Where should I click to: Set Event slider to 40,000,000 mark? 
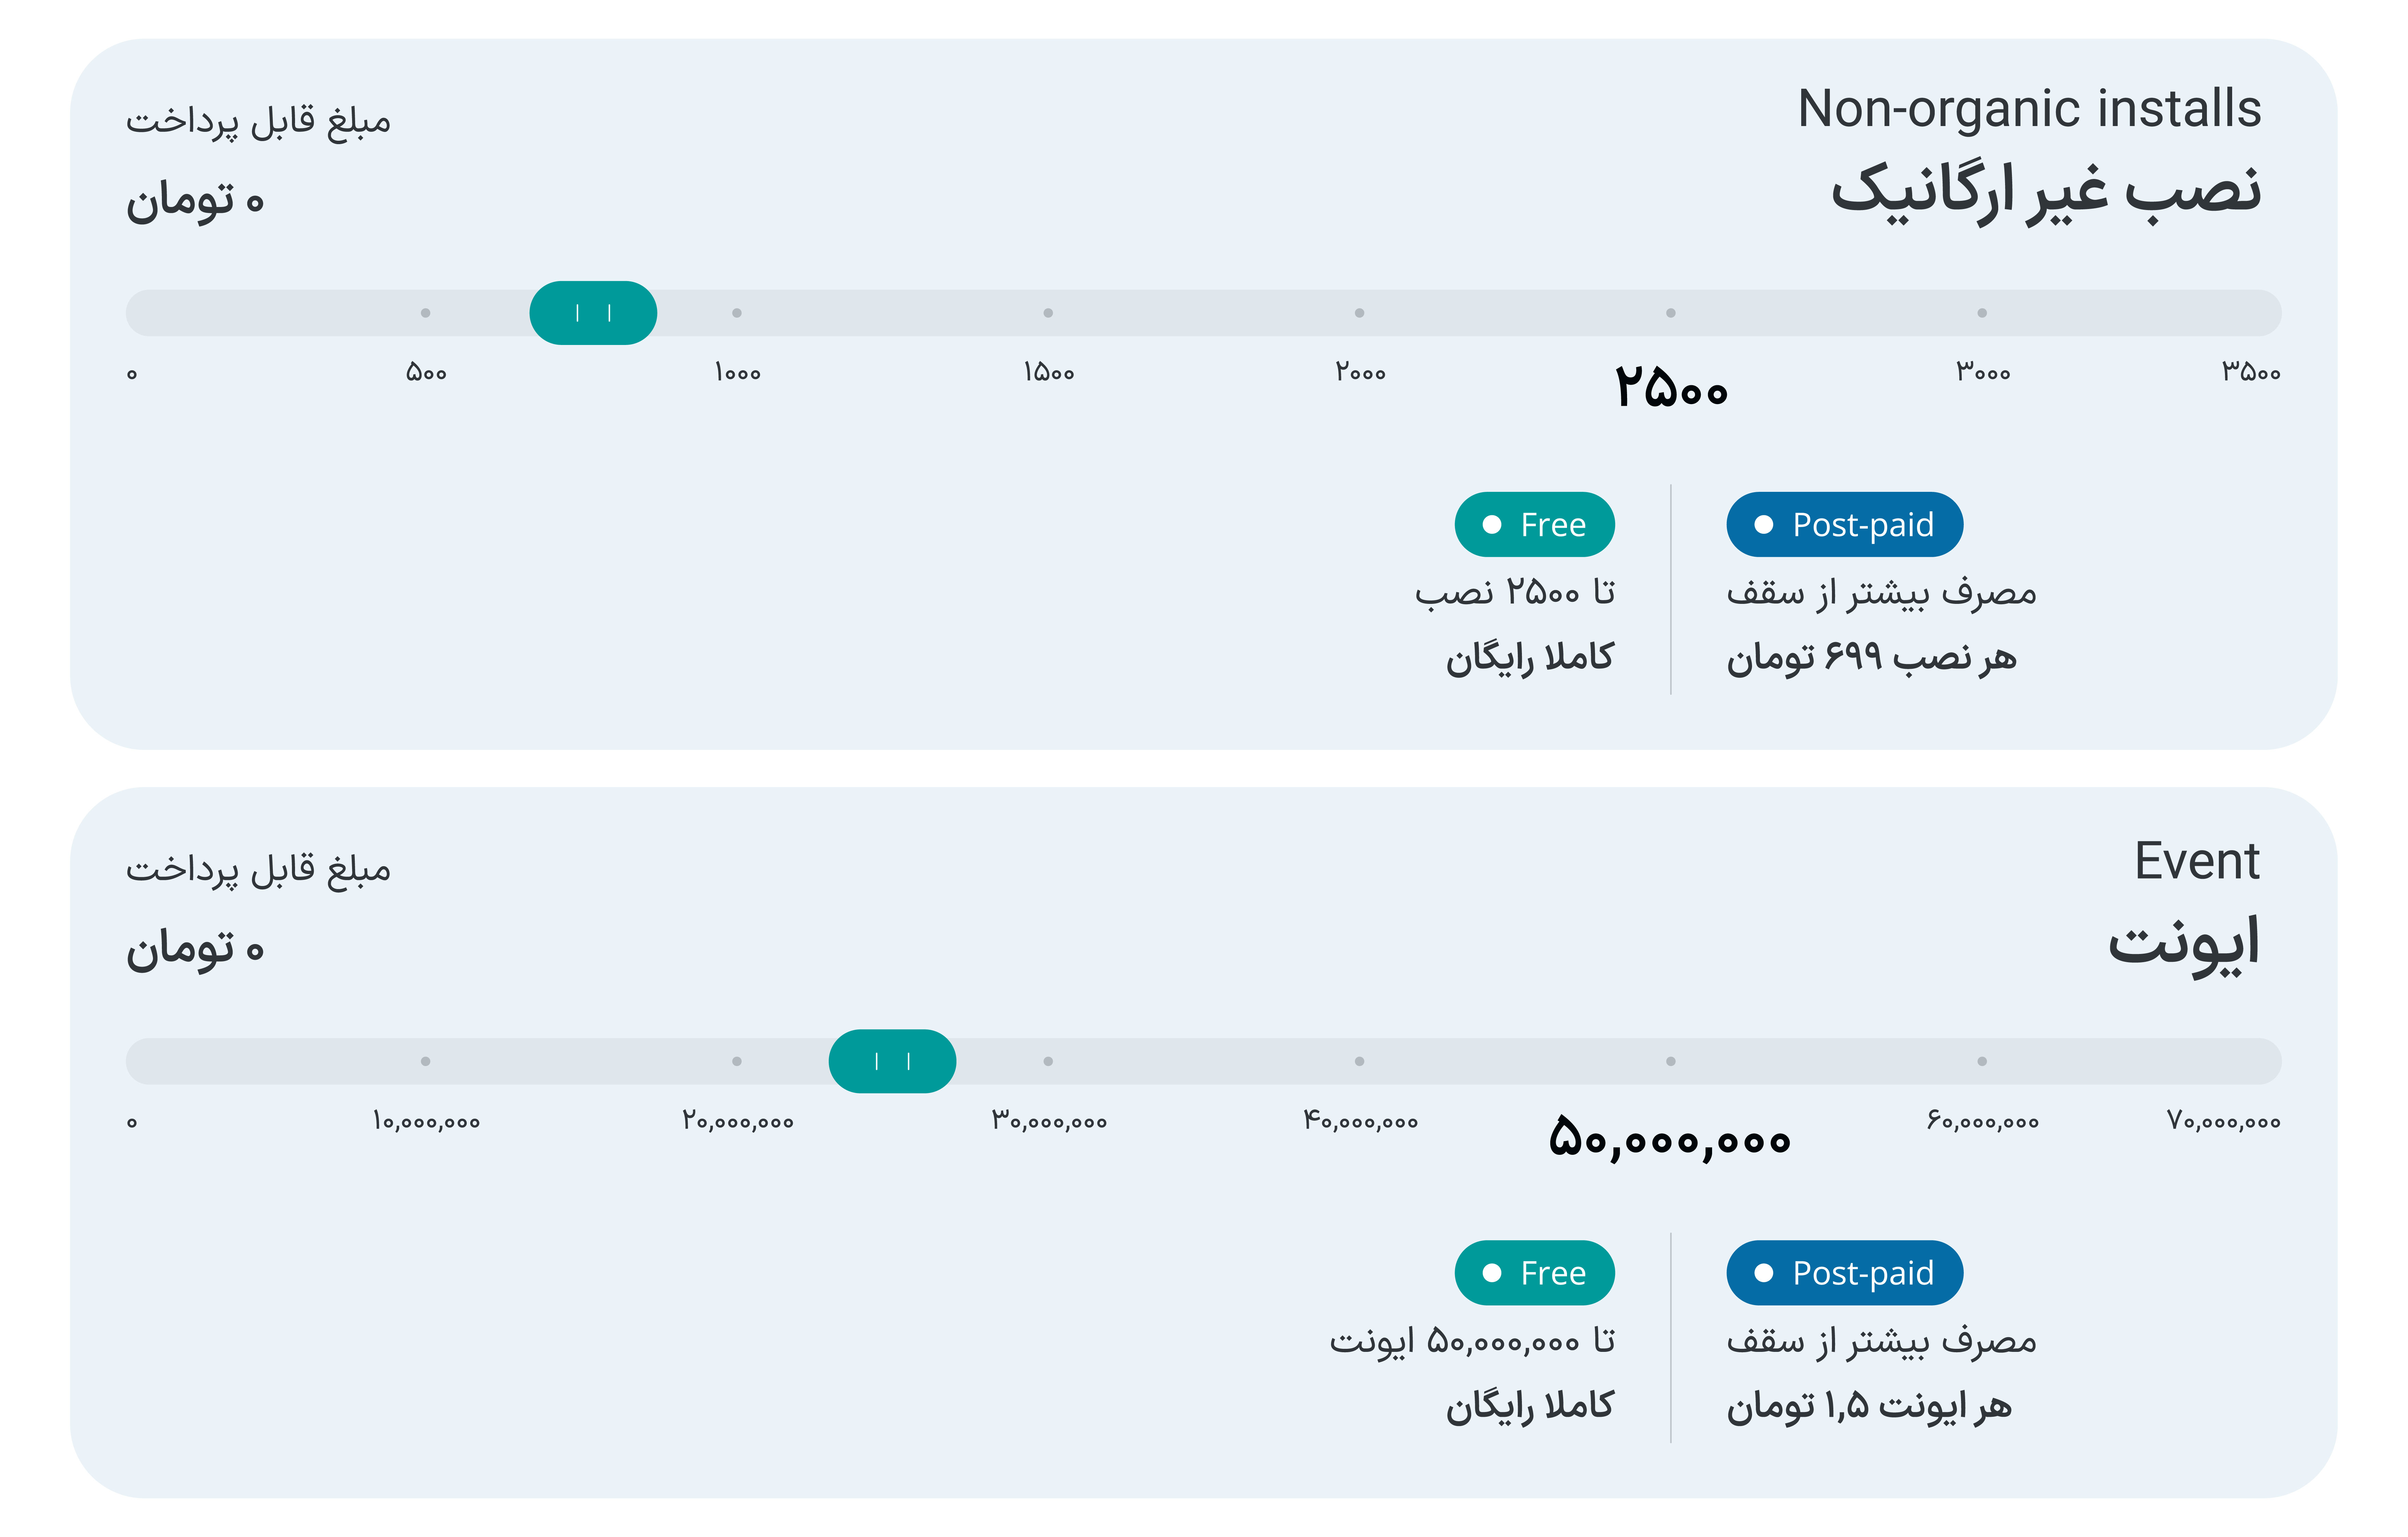click(x=1360, y=1061)
